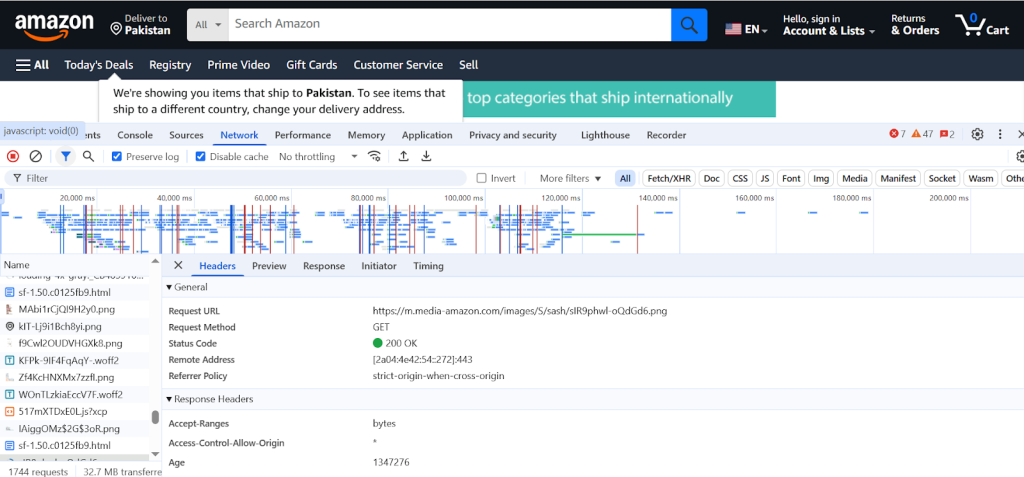Open the All hamburger menu

(x=33, y=65)
